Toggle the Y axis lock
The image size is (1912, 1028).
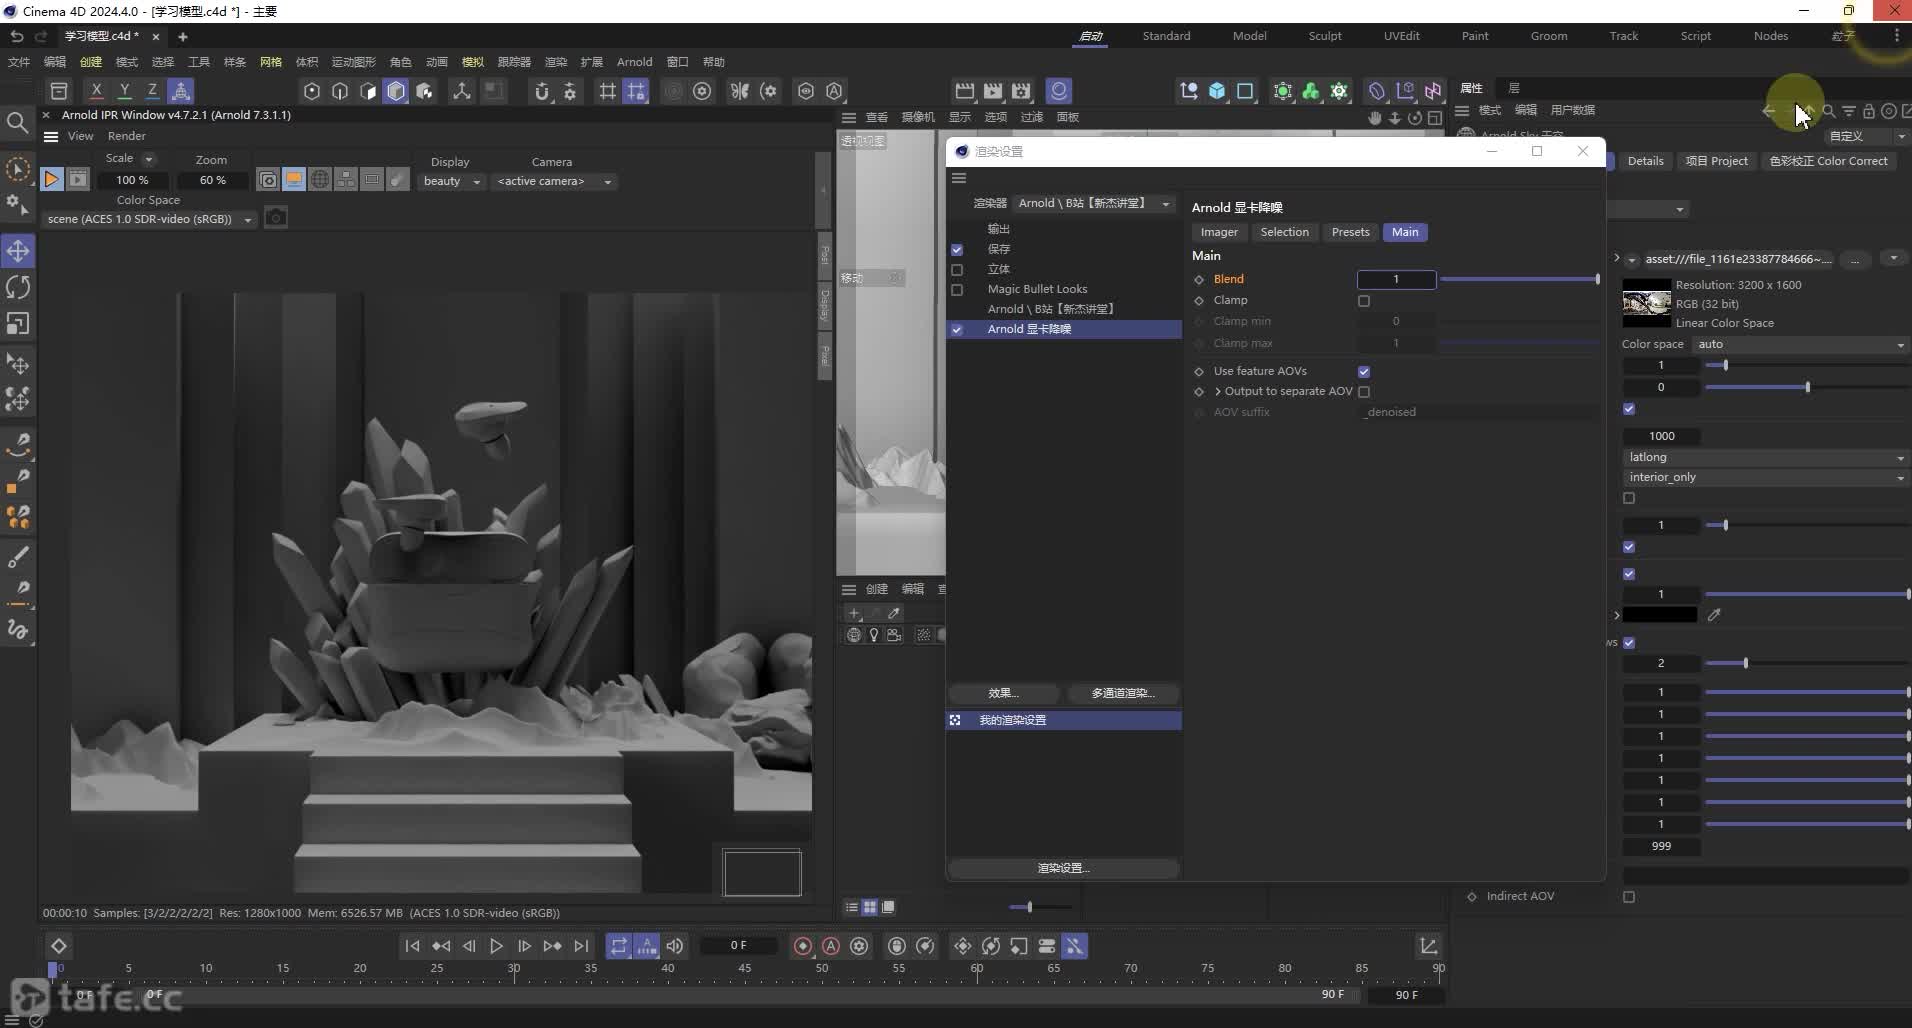pyautogui.click(x=124, y=91)
